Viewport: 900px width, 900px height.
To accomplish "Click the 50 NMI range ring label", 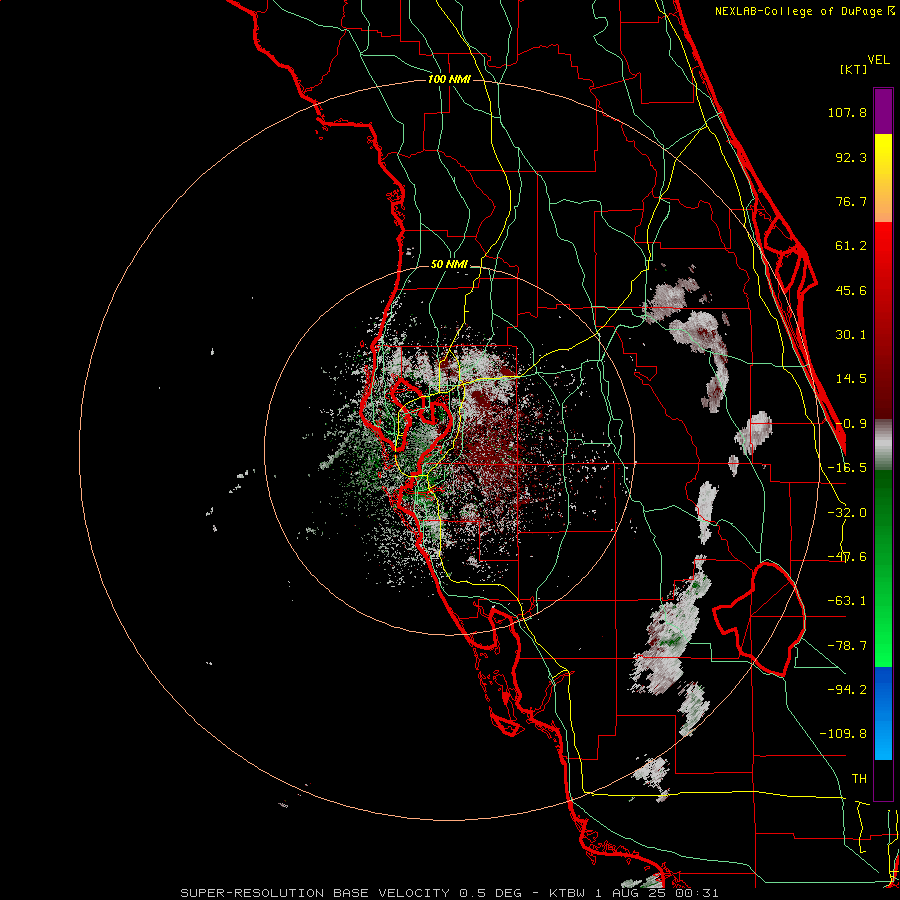I will (449, 265).
